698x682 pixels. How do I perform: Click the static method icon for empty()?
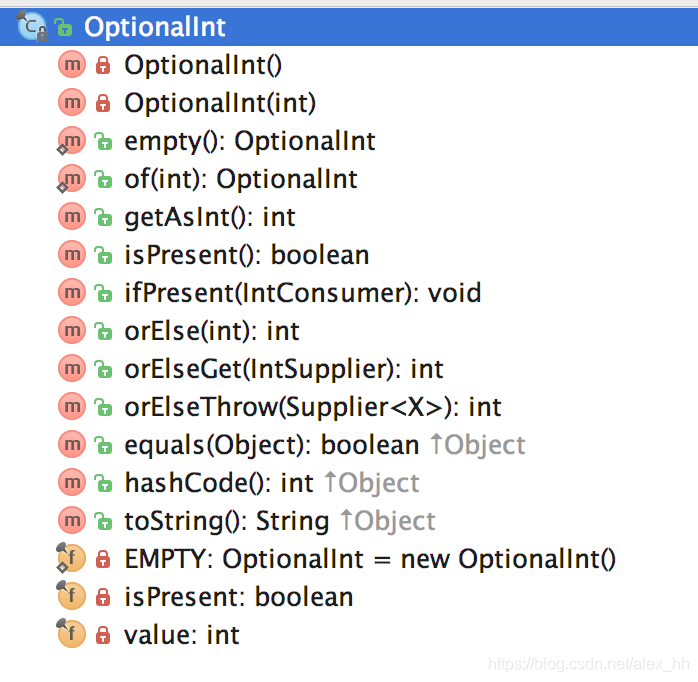71,141
